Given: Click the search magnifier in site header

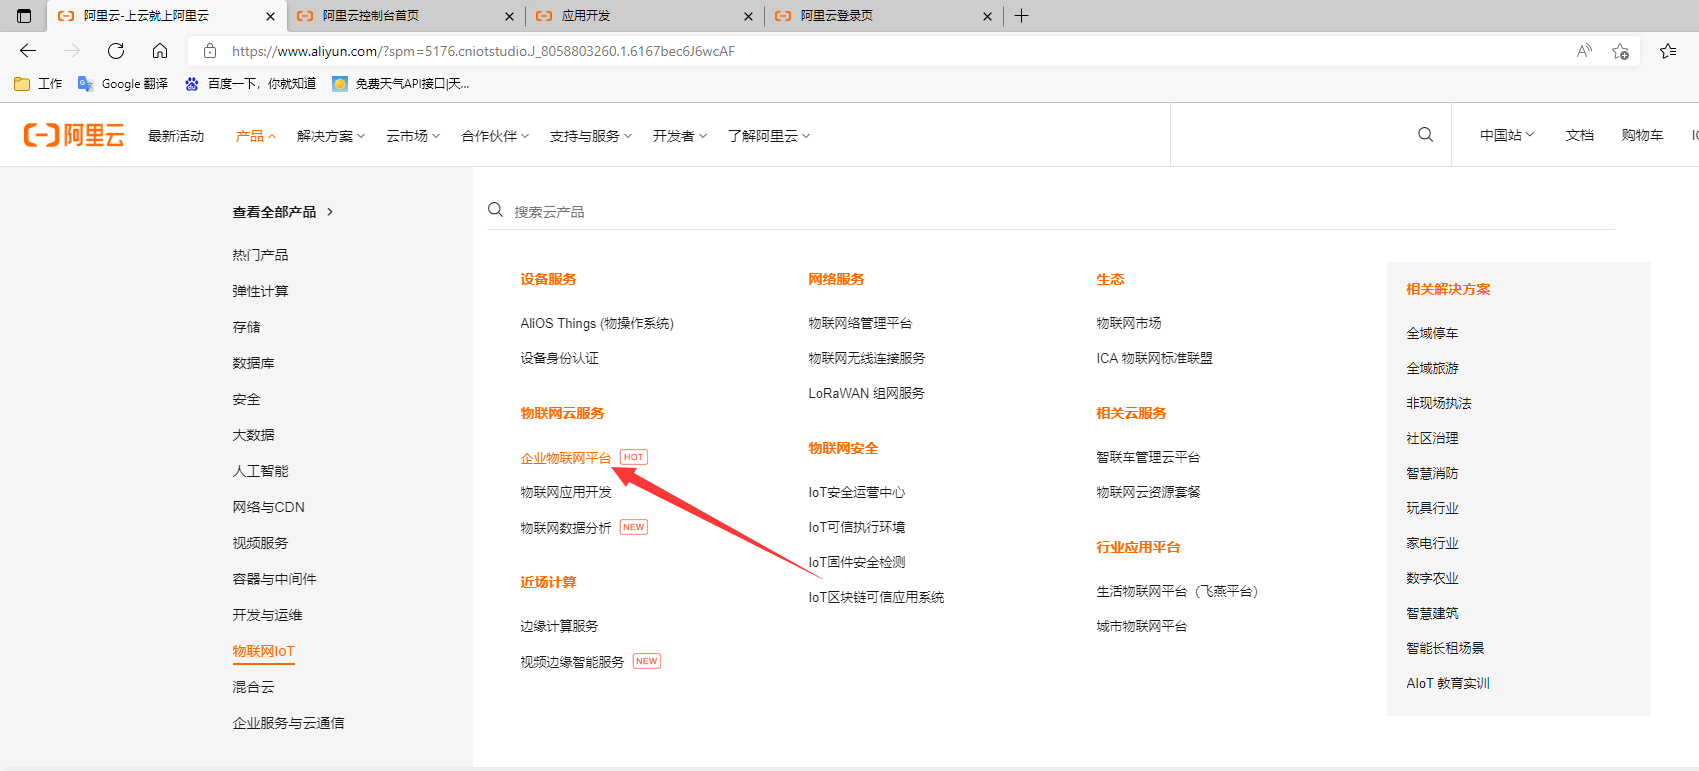Looking at the screenshot, I should point(1426,135).
